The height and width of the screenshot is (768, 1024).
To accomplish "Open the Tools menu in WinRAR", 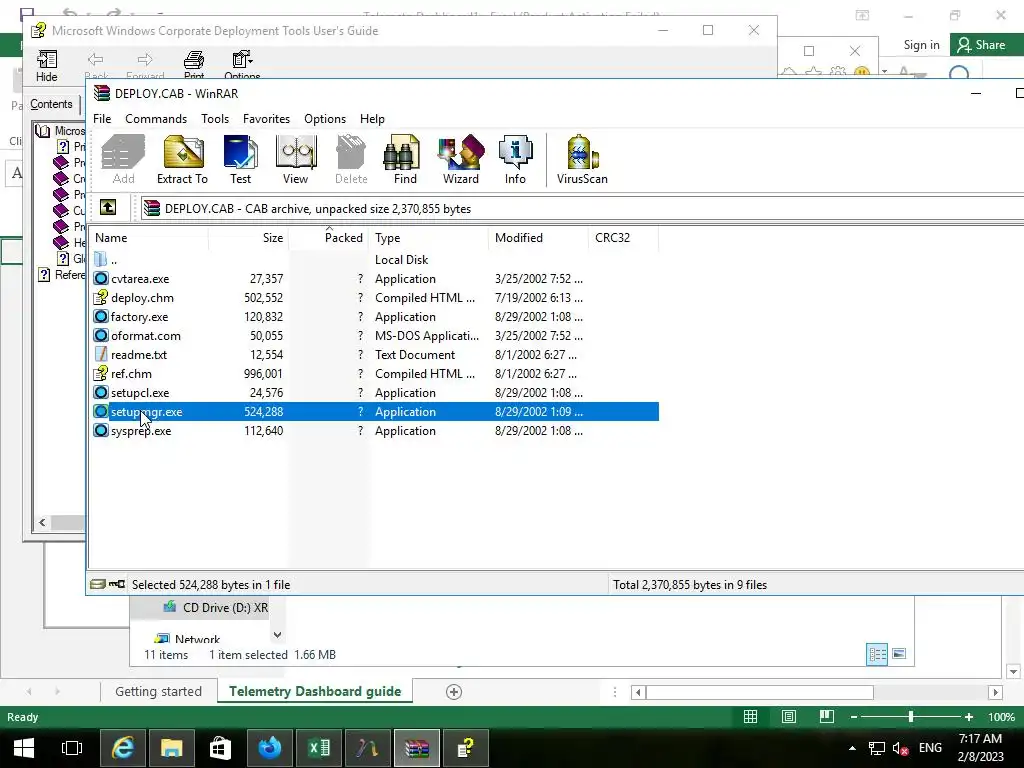I will (x=215, y=119).
